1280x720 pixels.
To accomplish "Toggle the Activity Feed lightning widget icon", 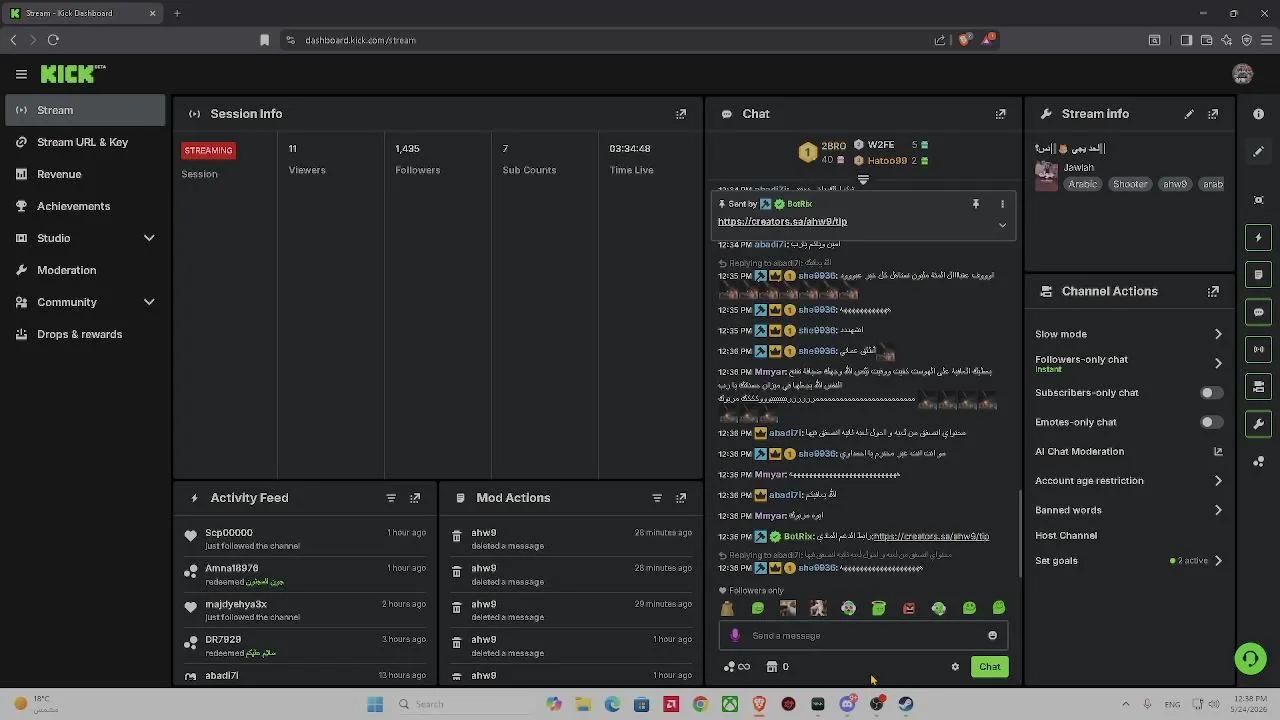I will (x=1259, y=238).
